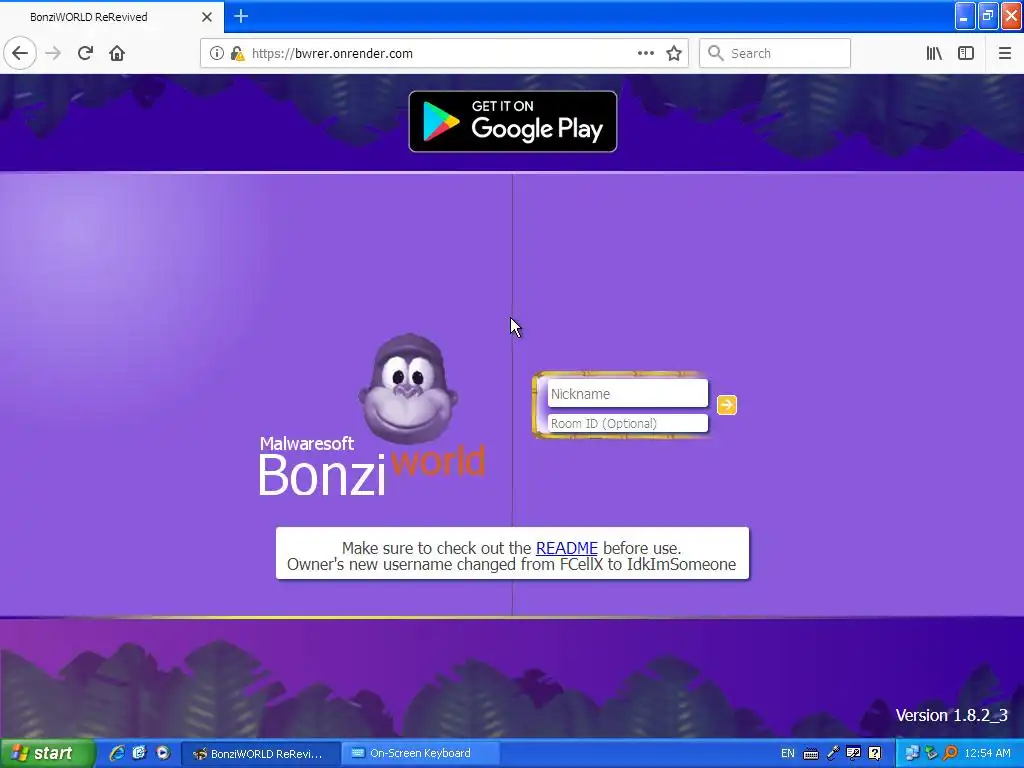Viewport: 1024px width, 768px height.
Task: Click the forward navigation arrow
Action: tap(53, 53)
